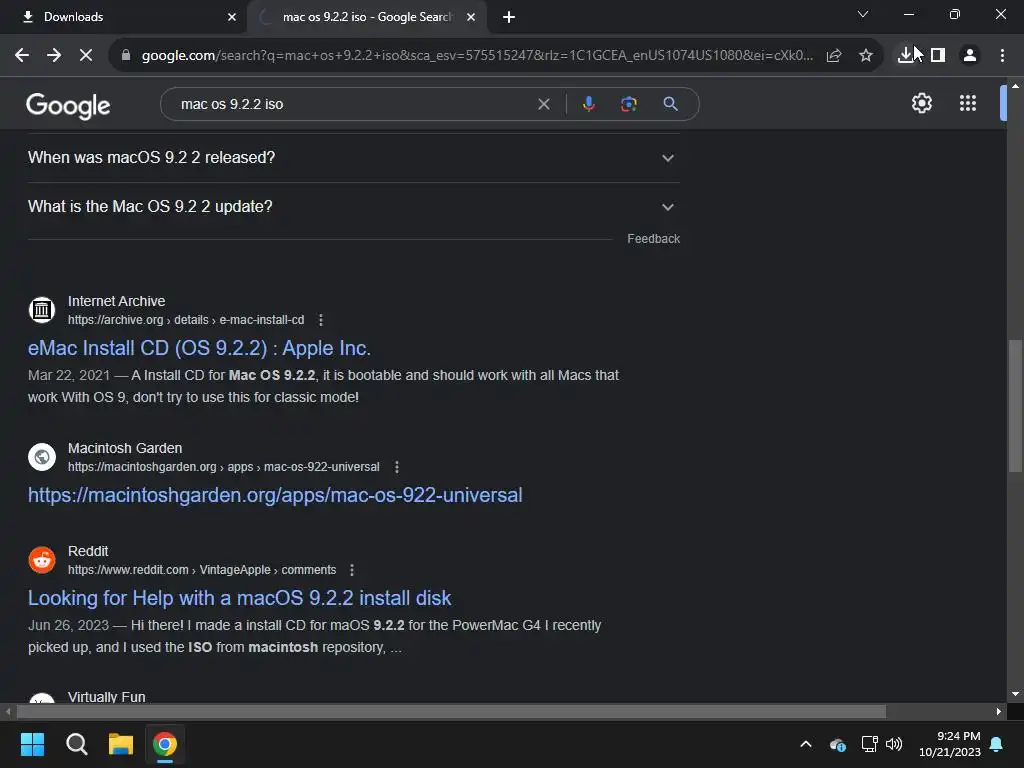Open 'Looking for Help with a macOS 9.2.2 install disk'
1024x768 pixels.
239,598
